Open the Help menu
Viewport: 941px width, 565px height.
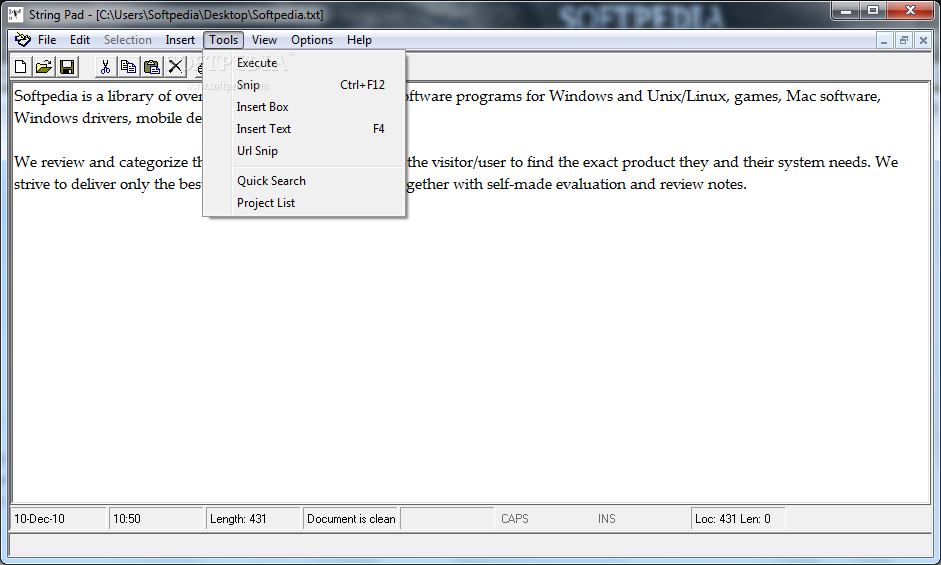(x=359, y=40)
